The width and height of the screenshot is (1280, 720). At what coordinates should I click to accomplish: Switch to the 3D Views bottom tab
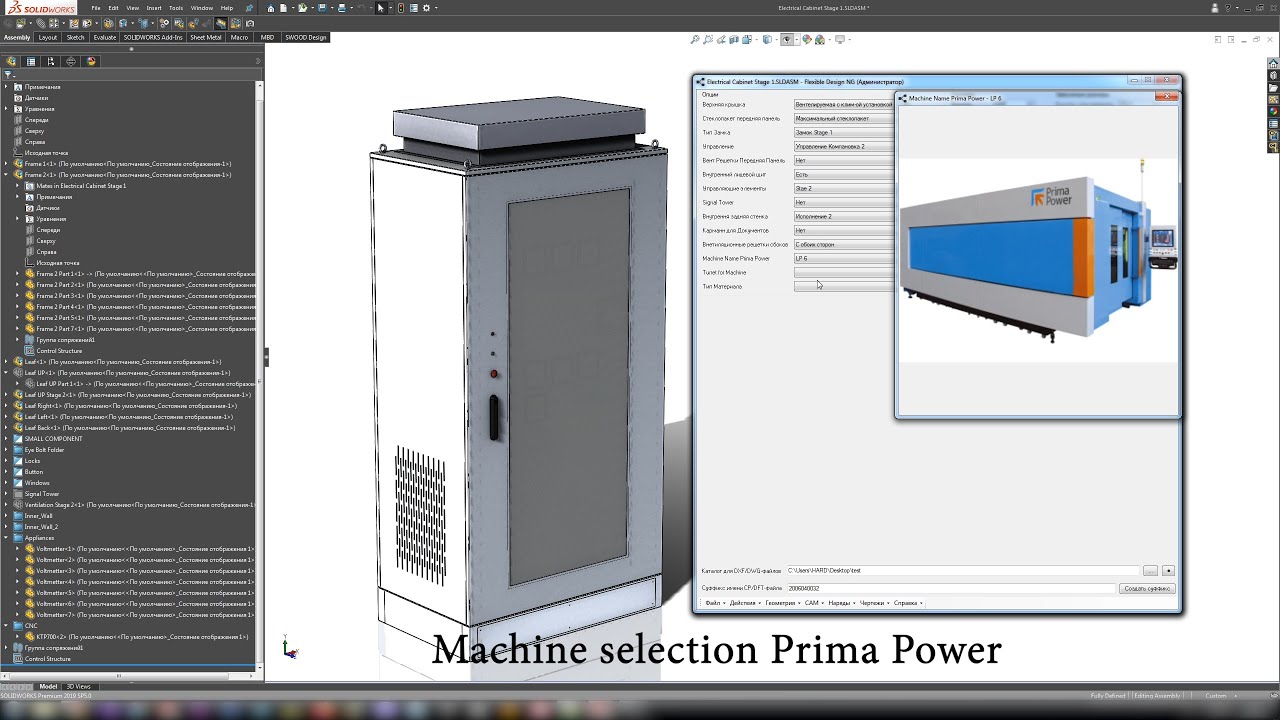point(78,686)
